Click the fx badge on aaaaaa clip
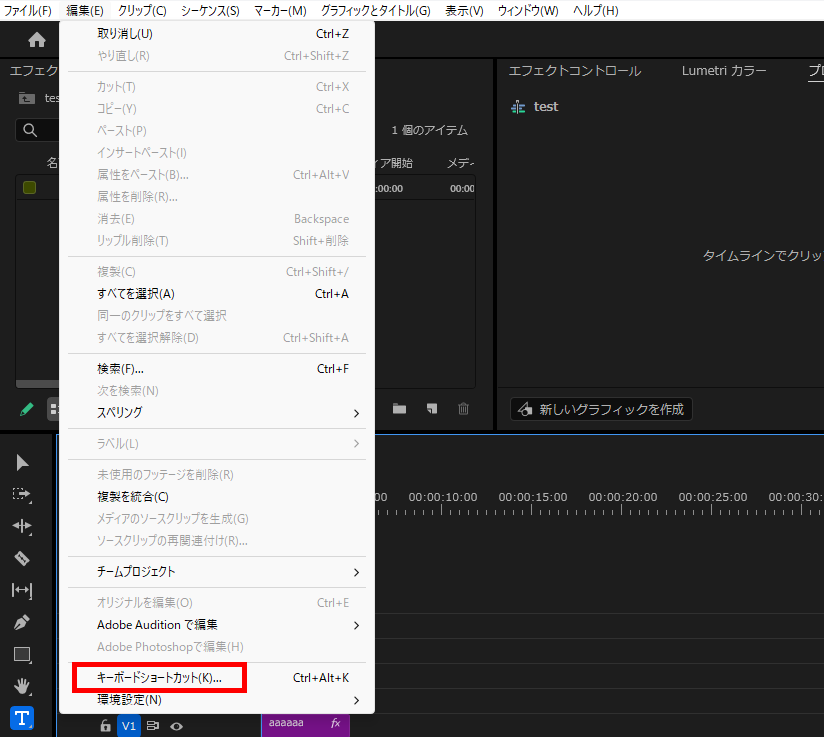The image size is (824, 737). [335, 723]
